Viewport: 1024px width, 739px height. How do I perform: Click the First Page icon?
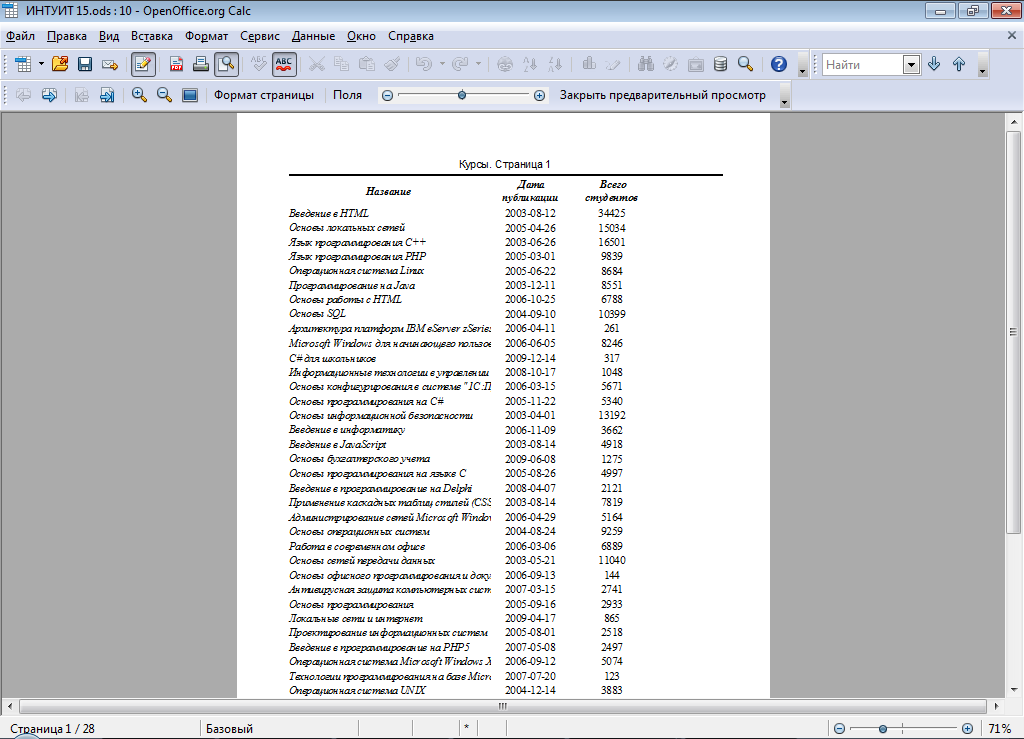coord(82,95)
